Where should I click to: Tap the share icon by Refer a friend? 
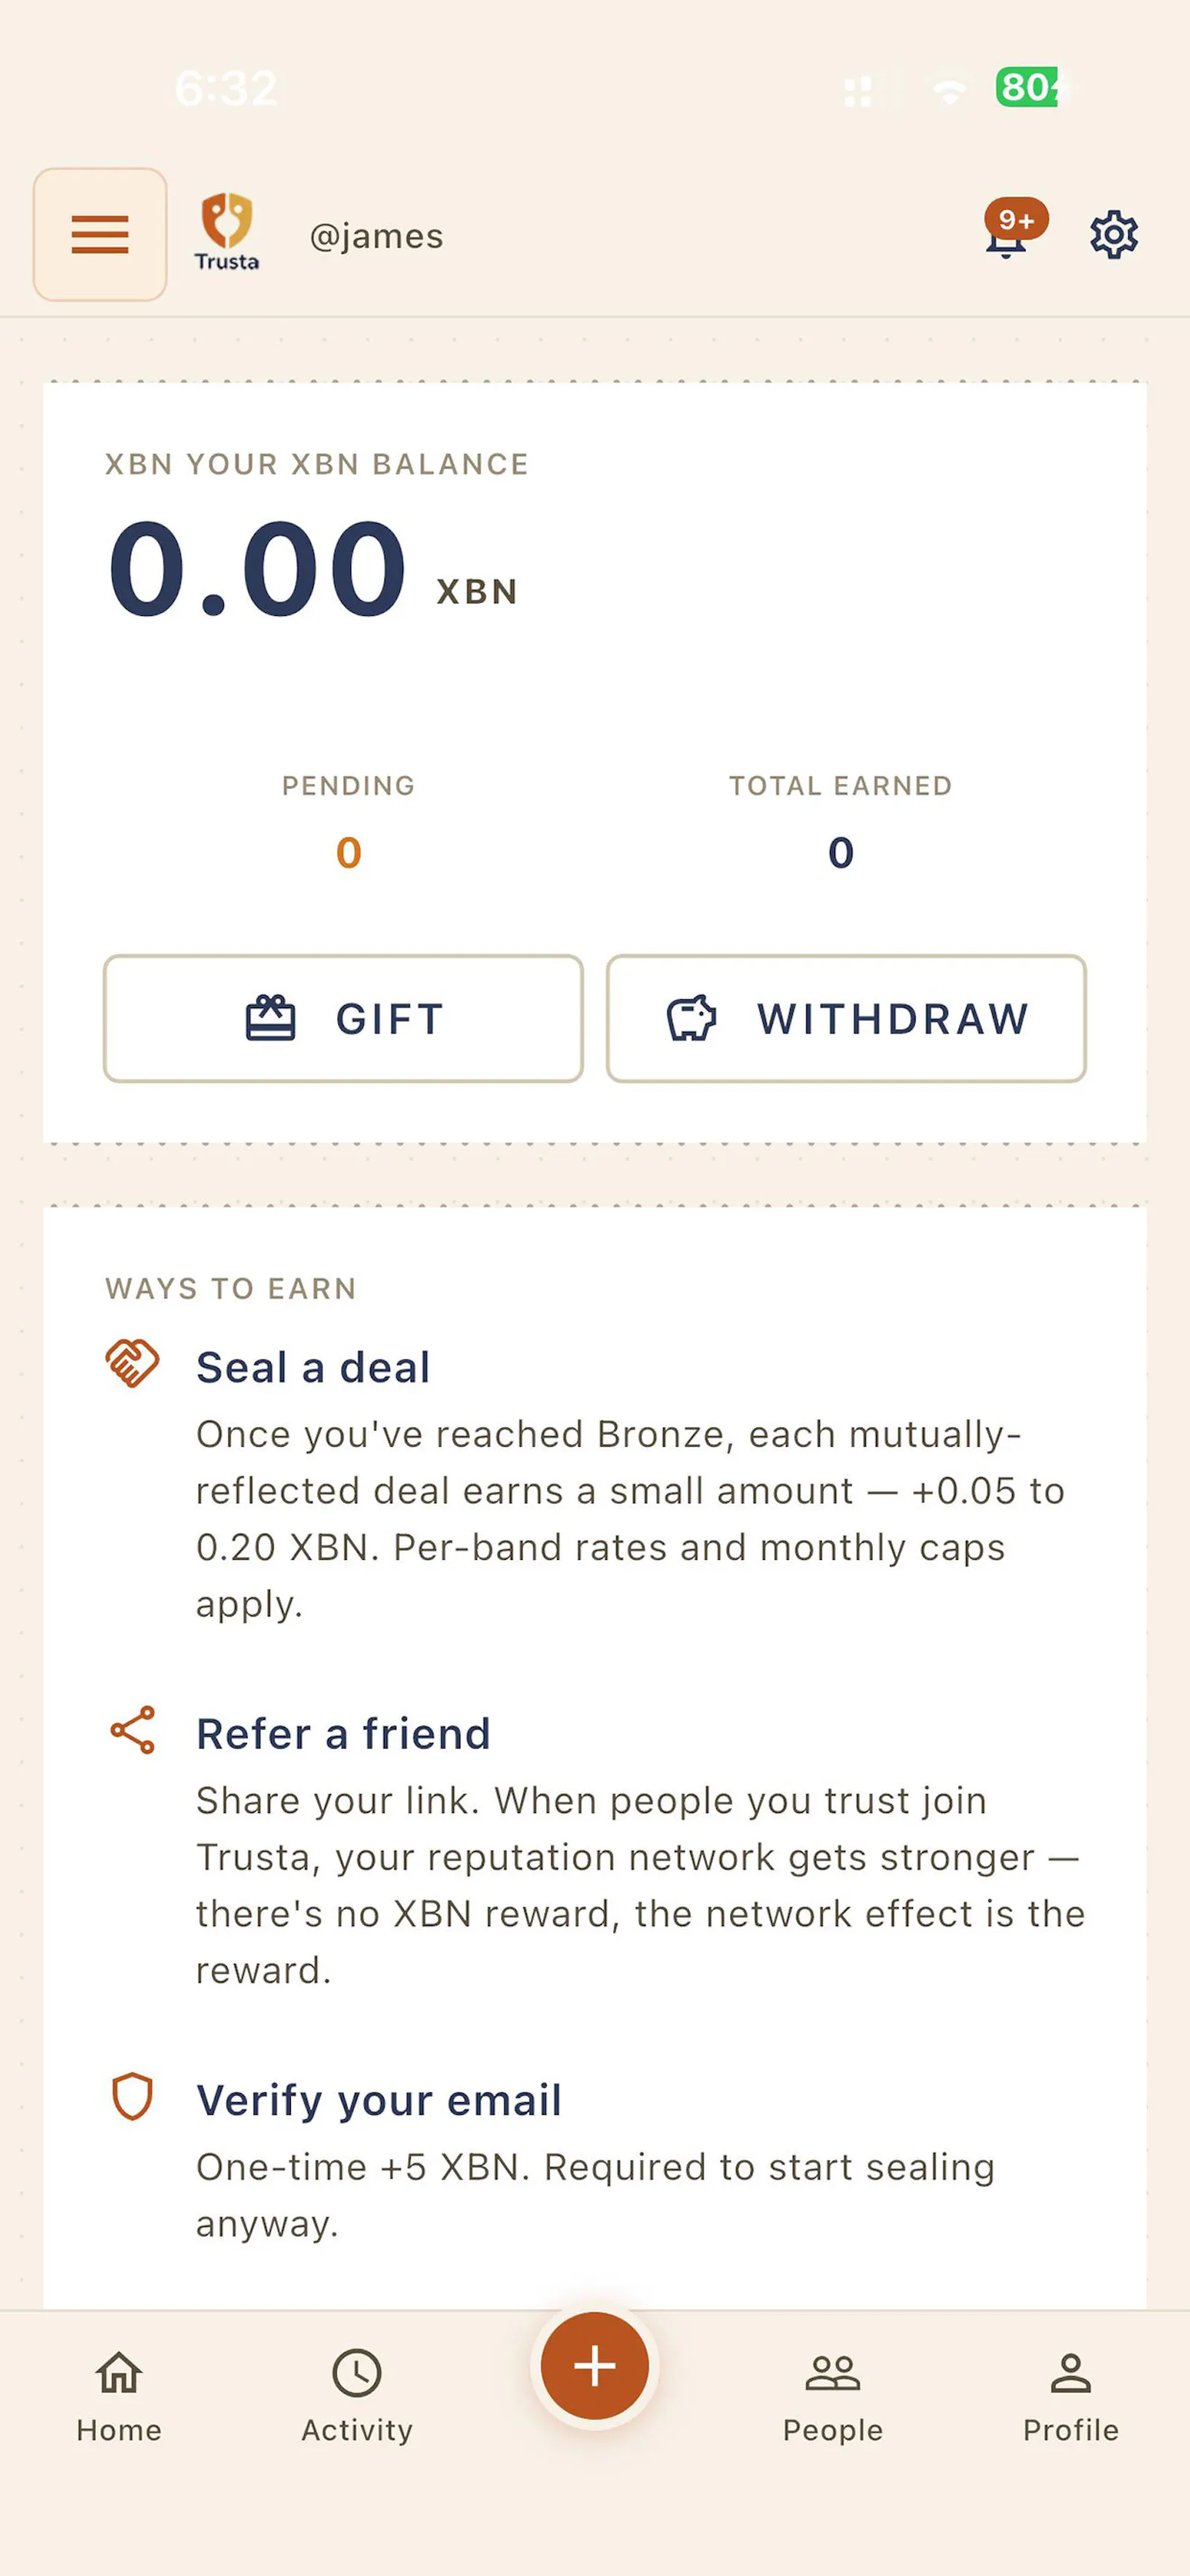(132, 1730)
